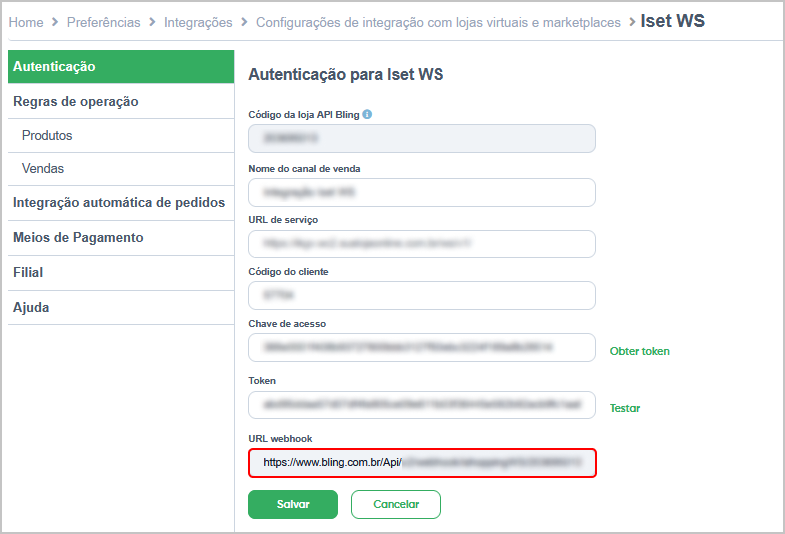785x534 pixels.
Task: Focus the Nome do canal de venda field
Action: (x=422, y=193)
